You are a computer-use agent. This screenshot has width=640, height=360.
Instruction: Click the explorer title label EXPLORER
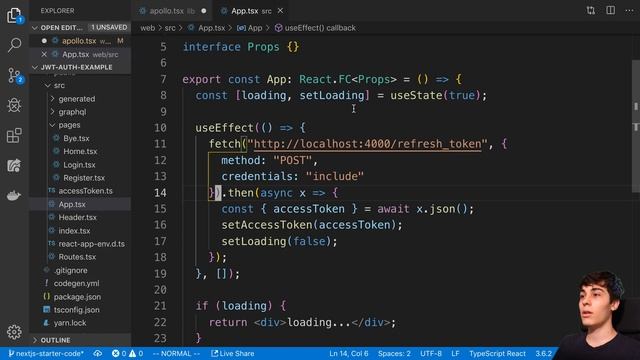tap(58, 11)
